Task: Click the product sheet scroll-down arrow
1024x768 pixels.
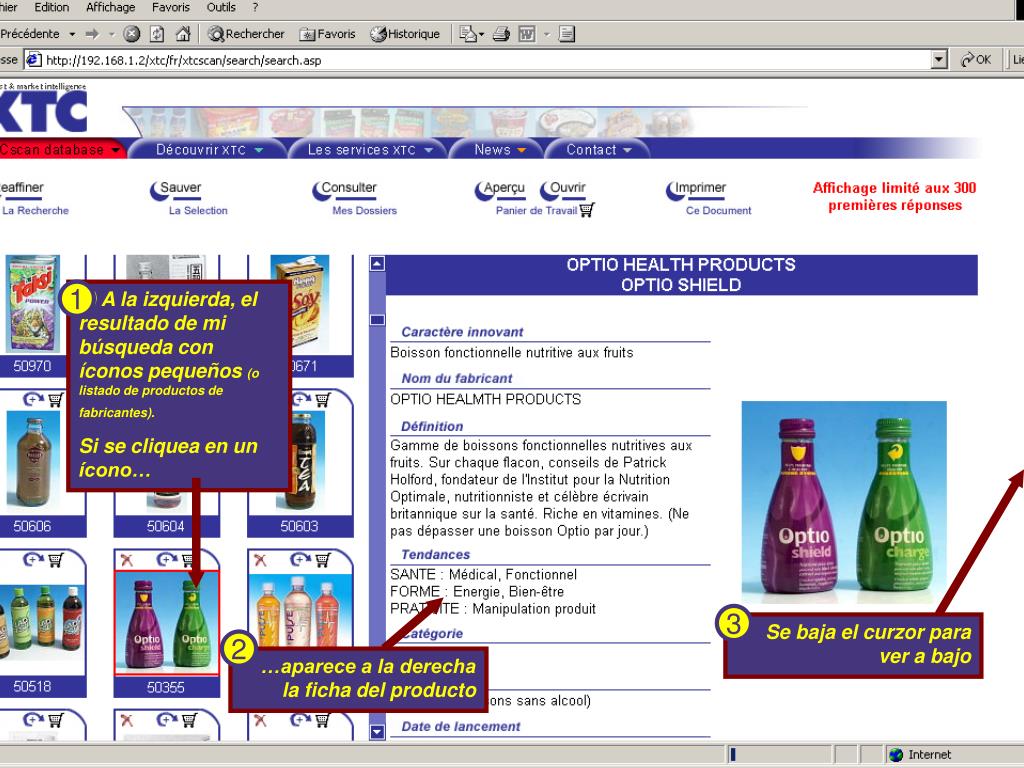Action: click(377, 732)
